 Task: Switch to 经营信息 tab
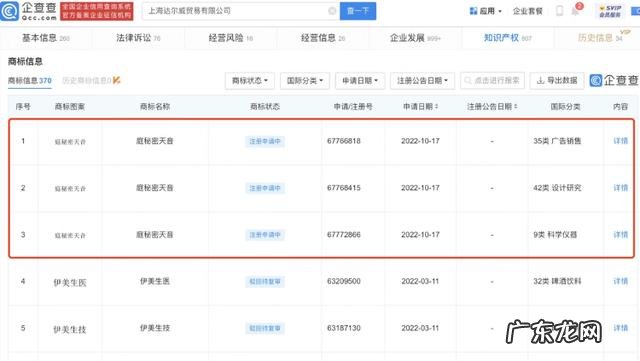point(323,38)
